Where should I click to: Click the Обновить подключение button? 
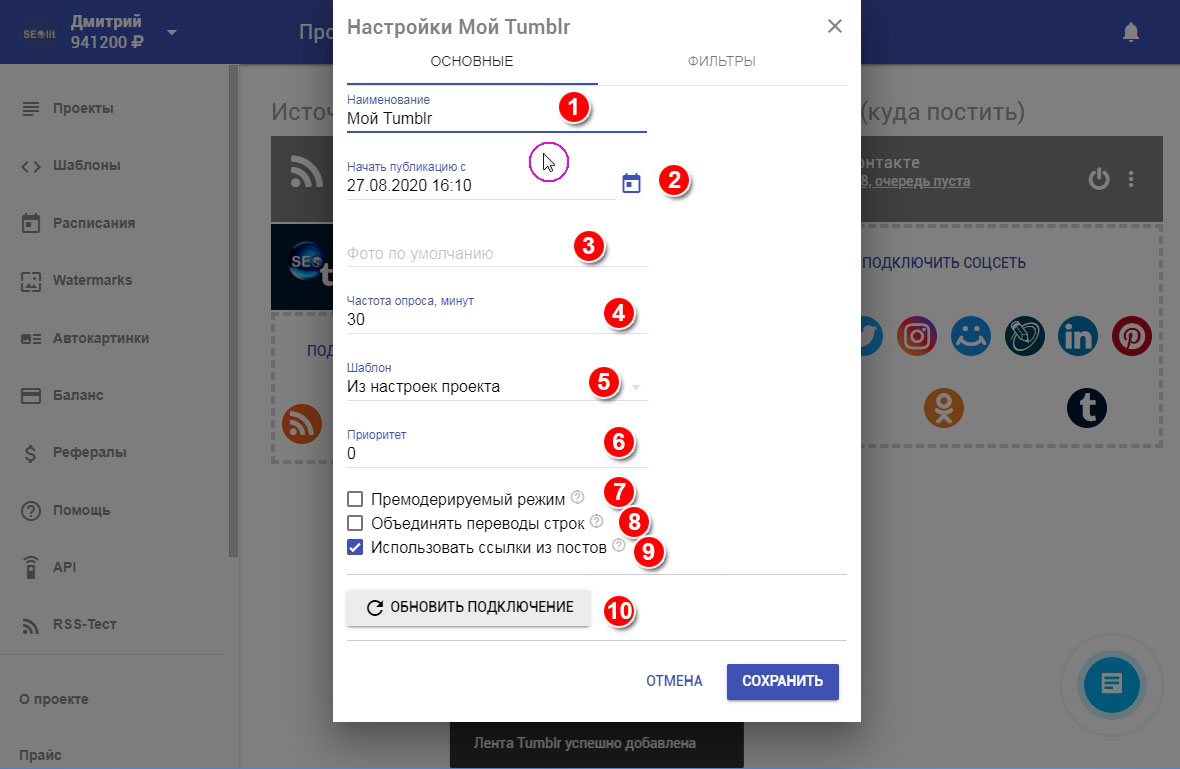468,607
